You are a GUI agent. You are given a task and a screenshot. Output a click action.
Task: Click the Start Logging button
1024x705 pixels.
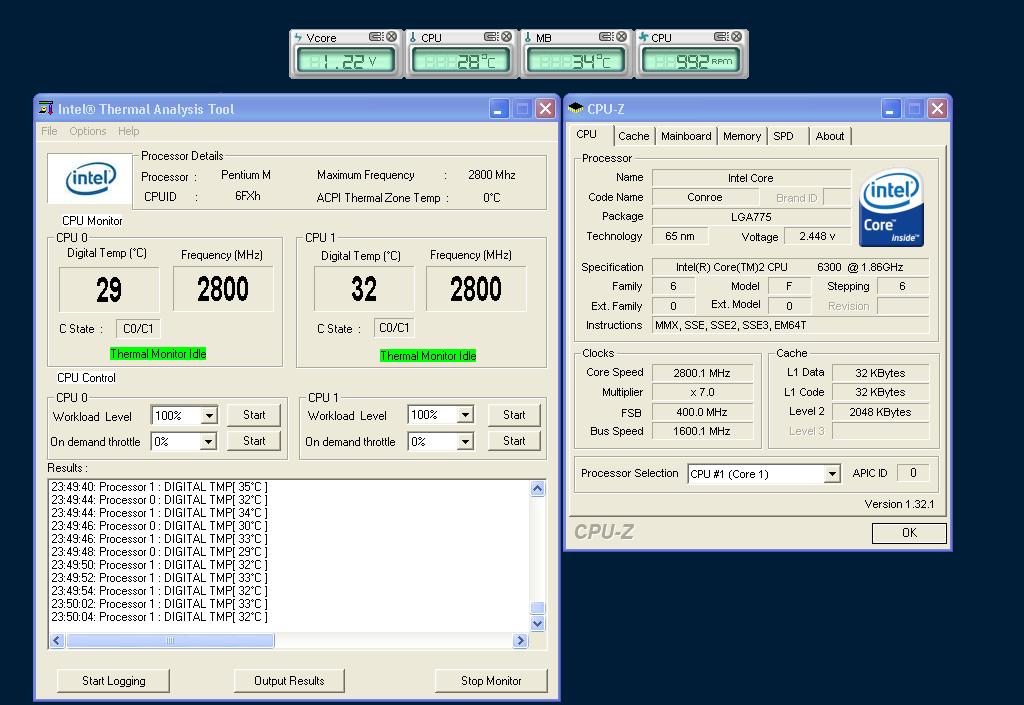click(x=114, y=681)
